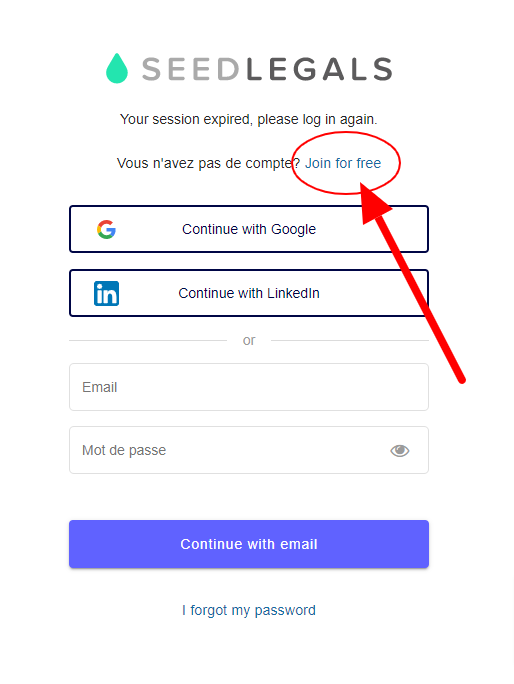Sign in via Continue with Google label
Screen dimensions: 514x684
pos(249,229)
